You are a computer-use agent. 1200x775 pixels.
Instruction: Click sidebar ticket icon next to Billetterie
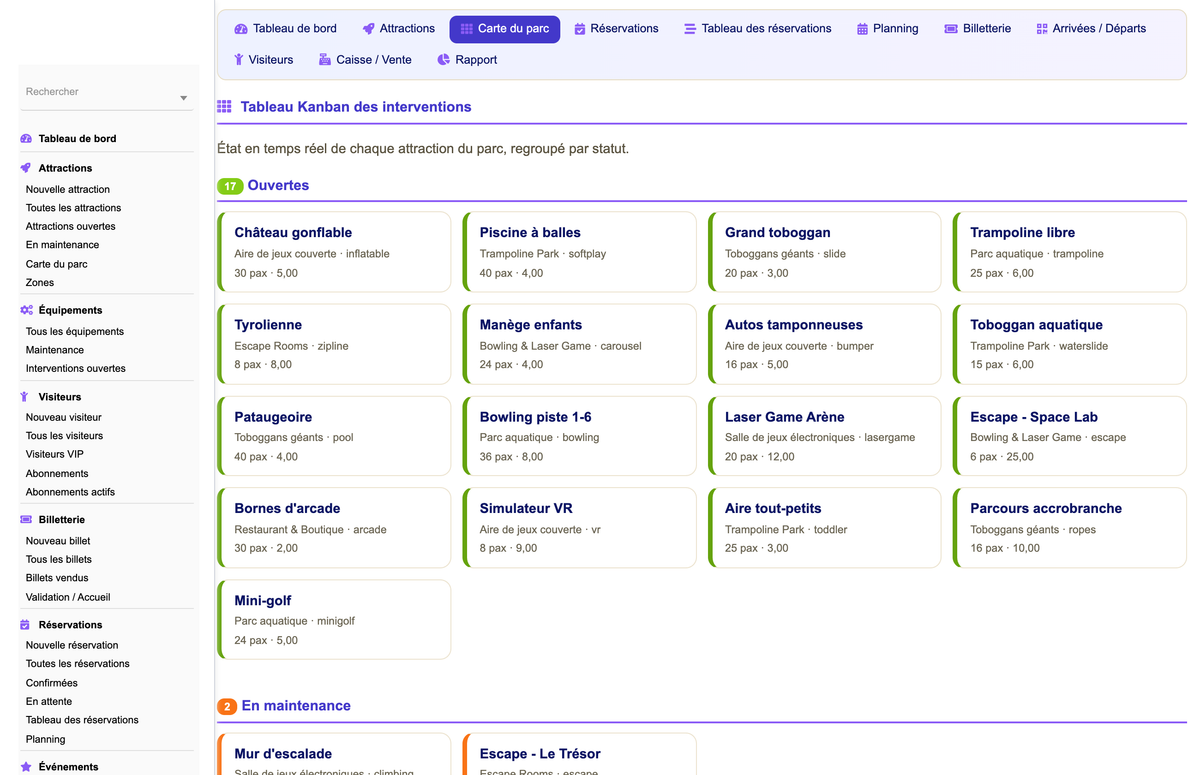point(26,520)
